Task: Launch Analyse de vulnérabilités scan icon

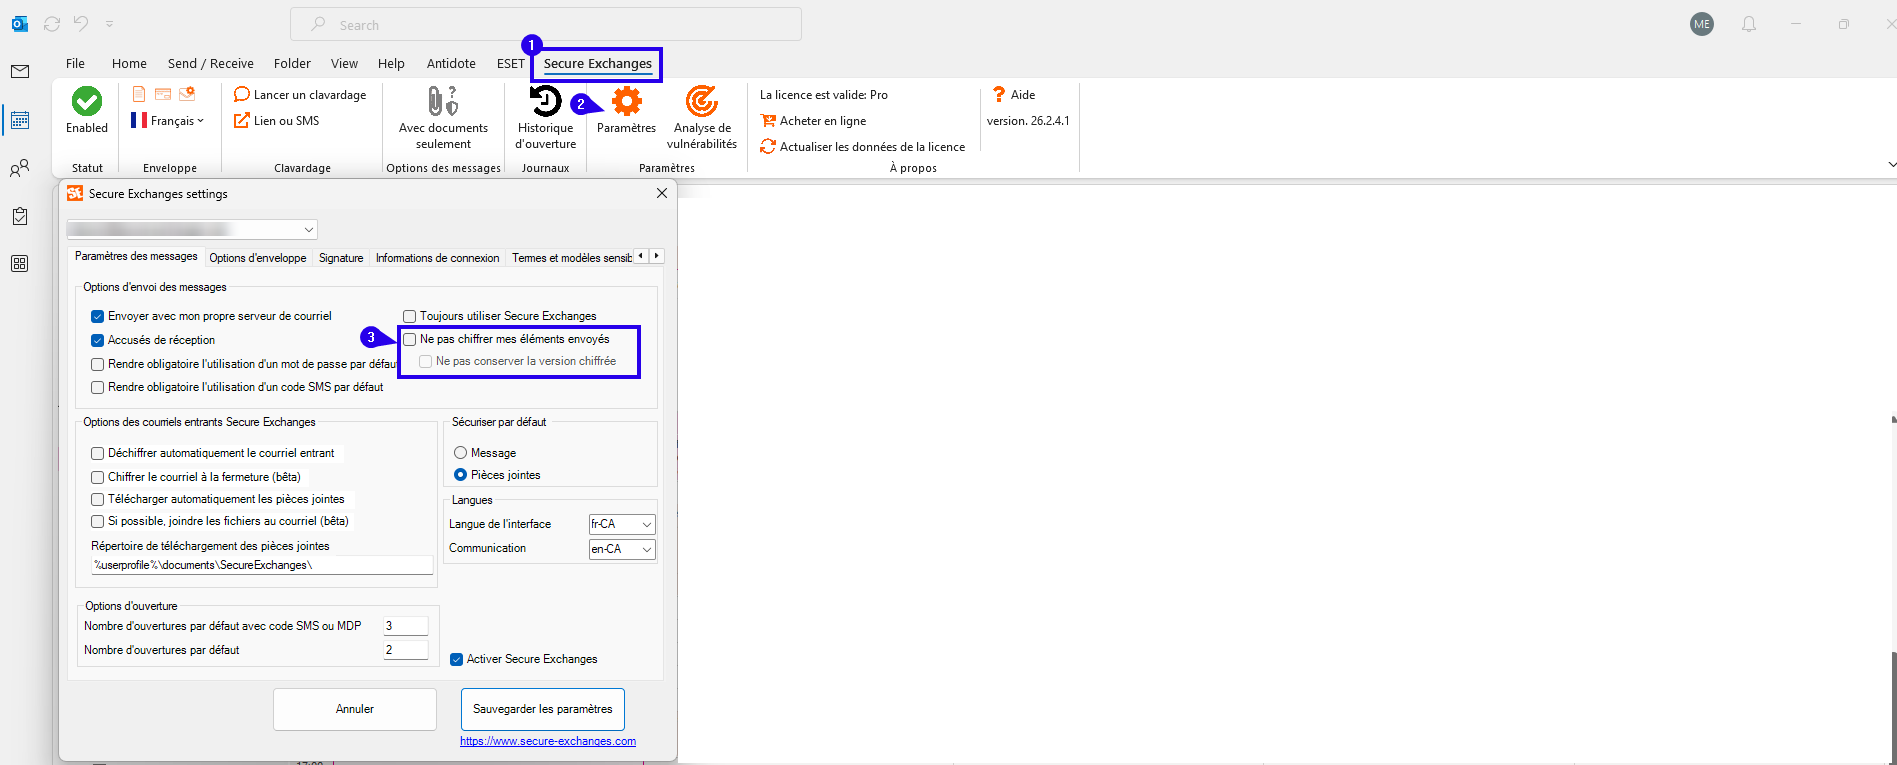Action: coord(702,101)
